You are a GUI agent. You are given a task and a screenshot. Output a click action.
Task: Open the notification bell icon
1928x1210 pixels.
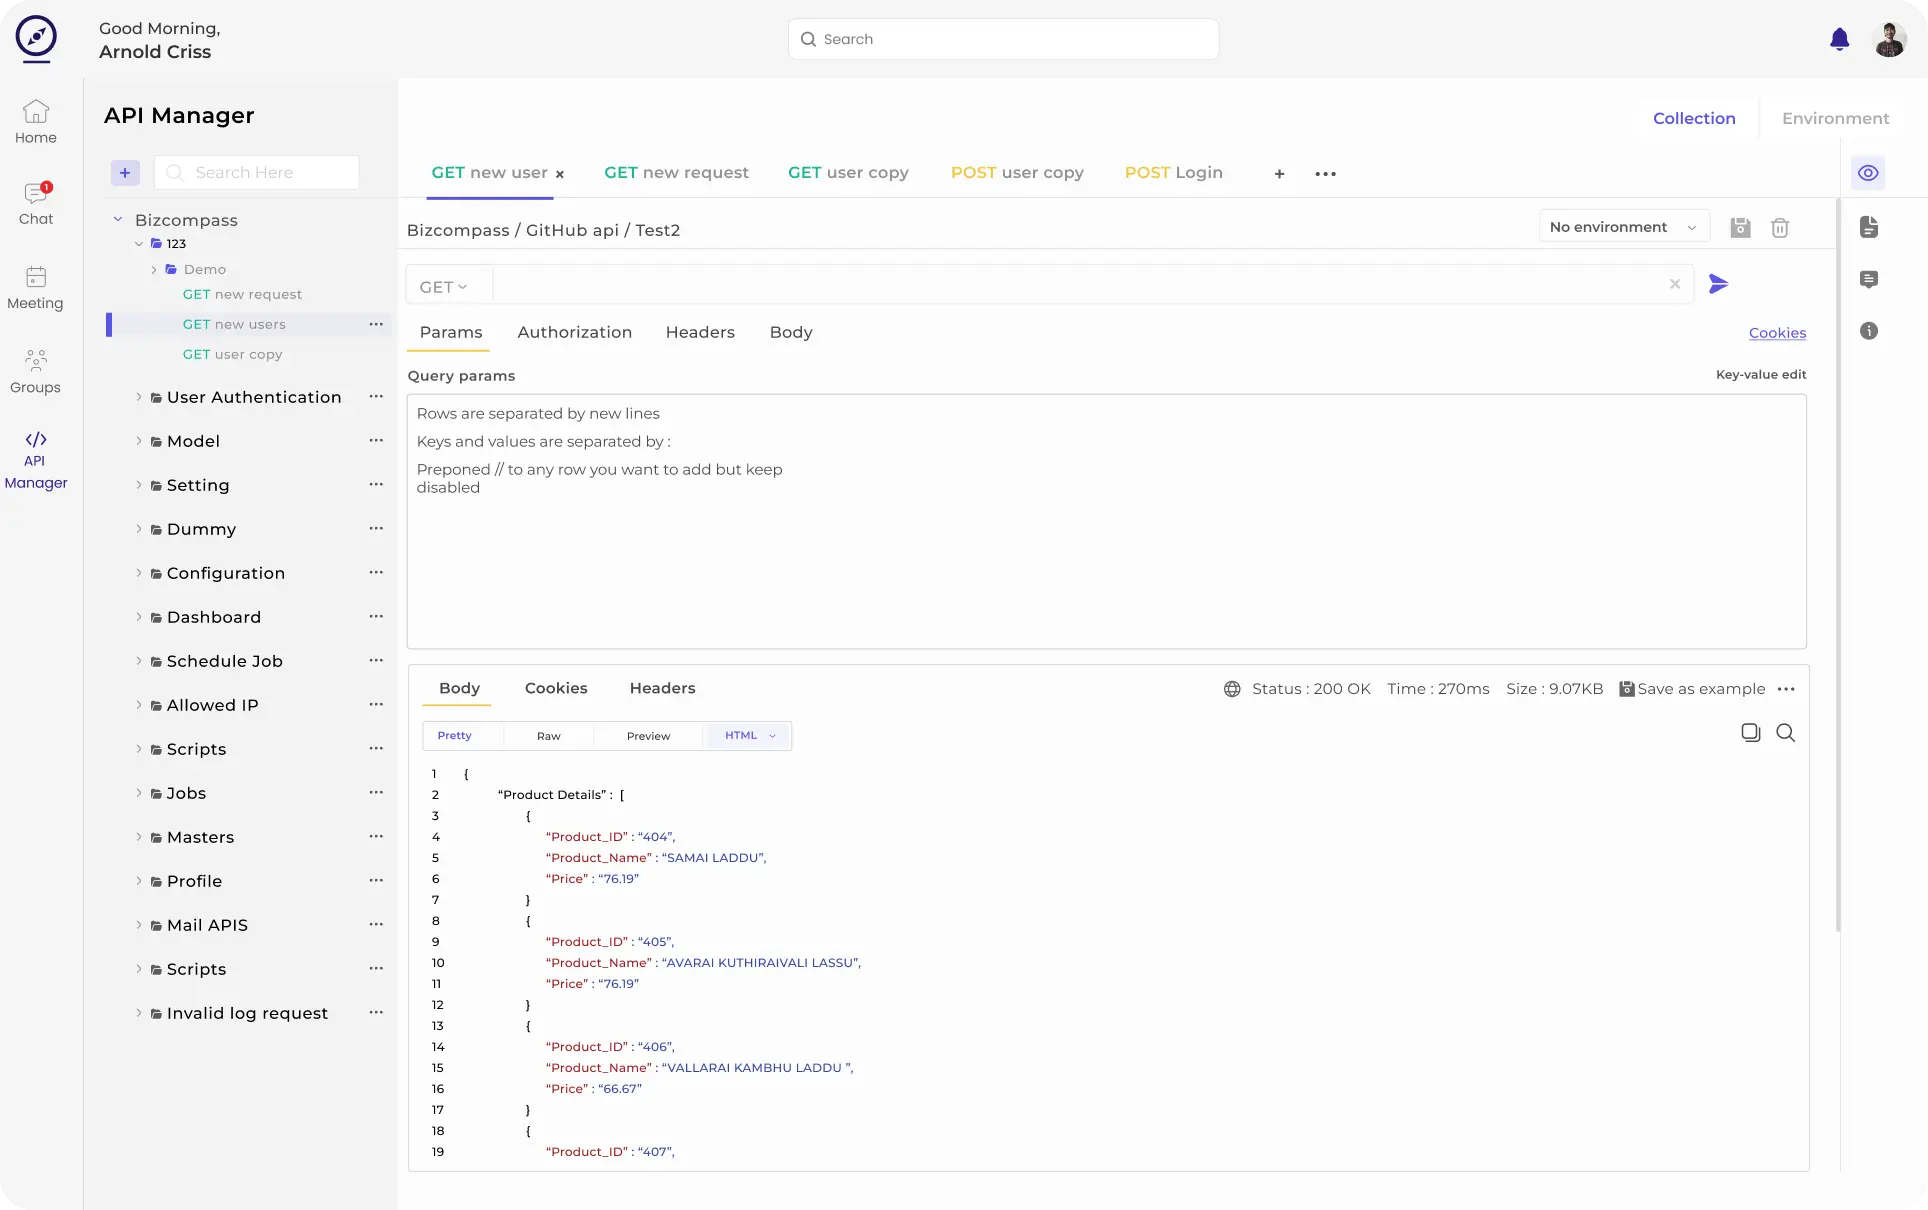pos(1840,39)
